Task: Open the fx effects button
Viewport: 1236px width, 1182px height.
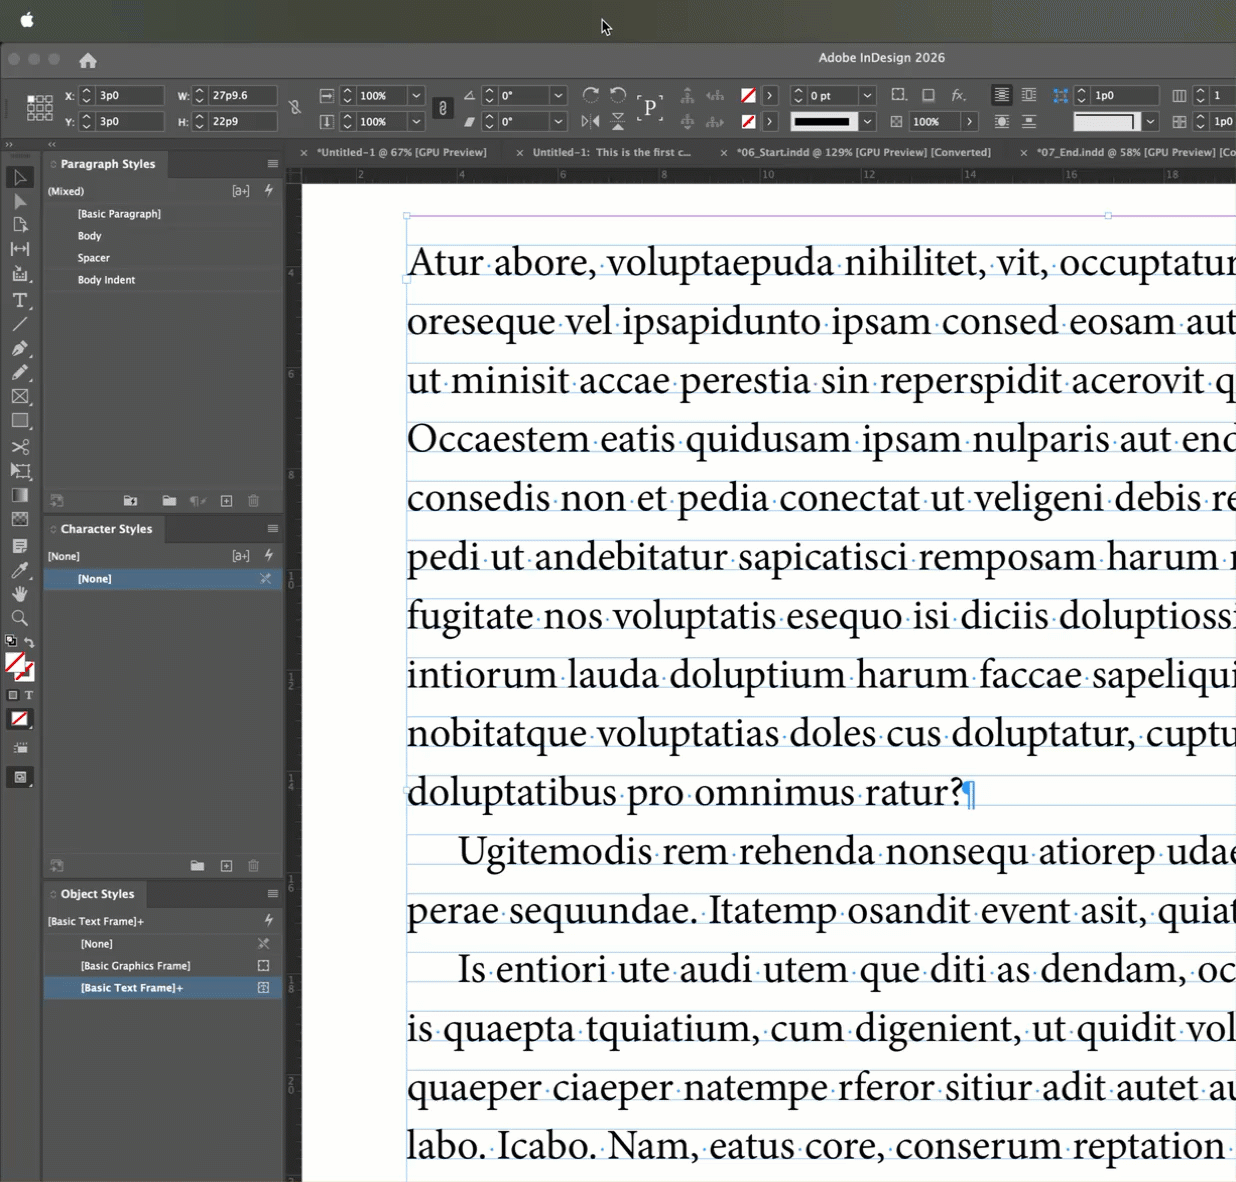Action: [958, 95]
